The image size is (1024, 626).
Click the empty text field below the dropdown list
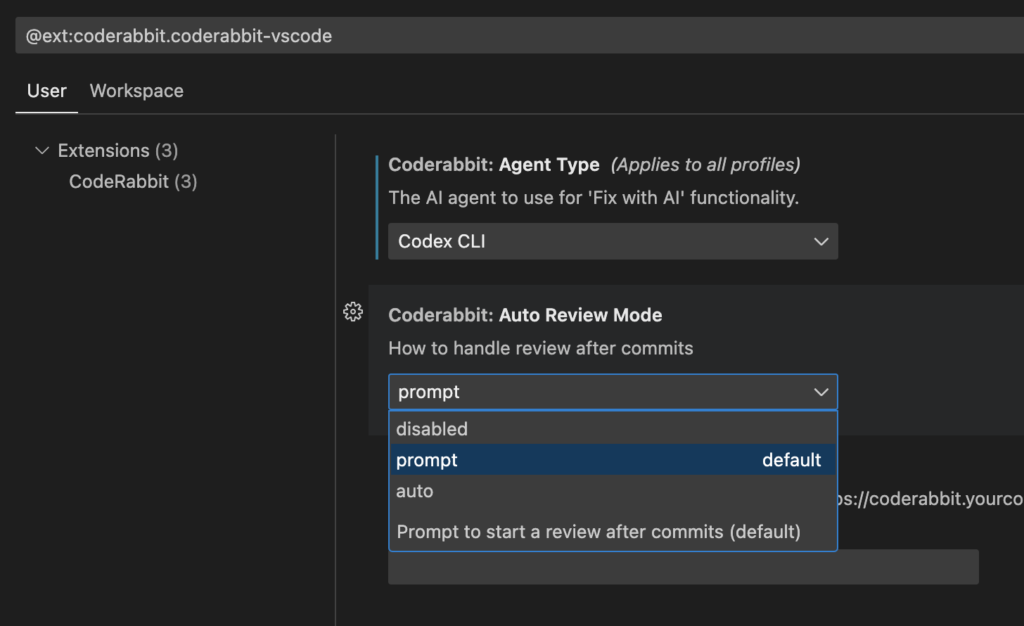(682, 567)
